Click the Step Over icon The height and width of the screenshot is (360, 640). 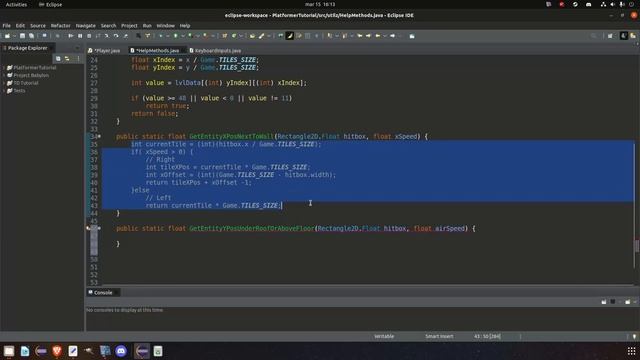tap(116, 36)
